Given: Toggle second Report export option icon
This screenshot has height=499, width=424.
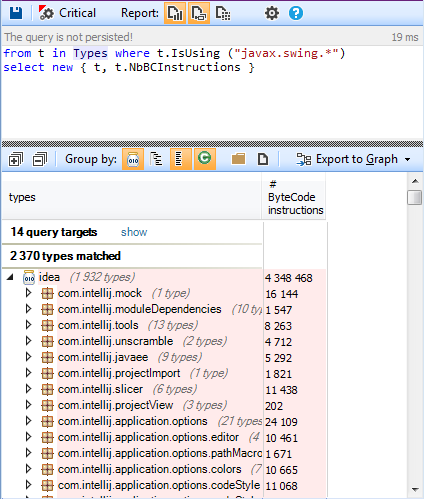Looking at the screenshot, I should [199, 13].
